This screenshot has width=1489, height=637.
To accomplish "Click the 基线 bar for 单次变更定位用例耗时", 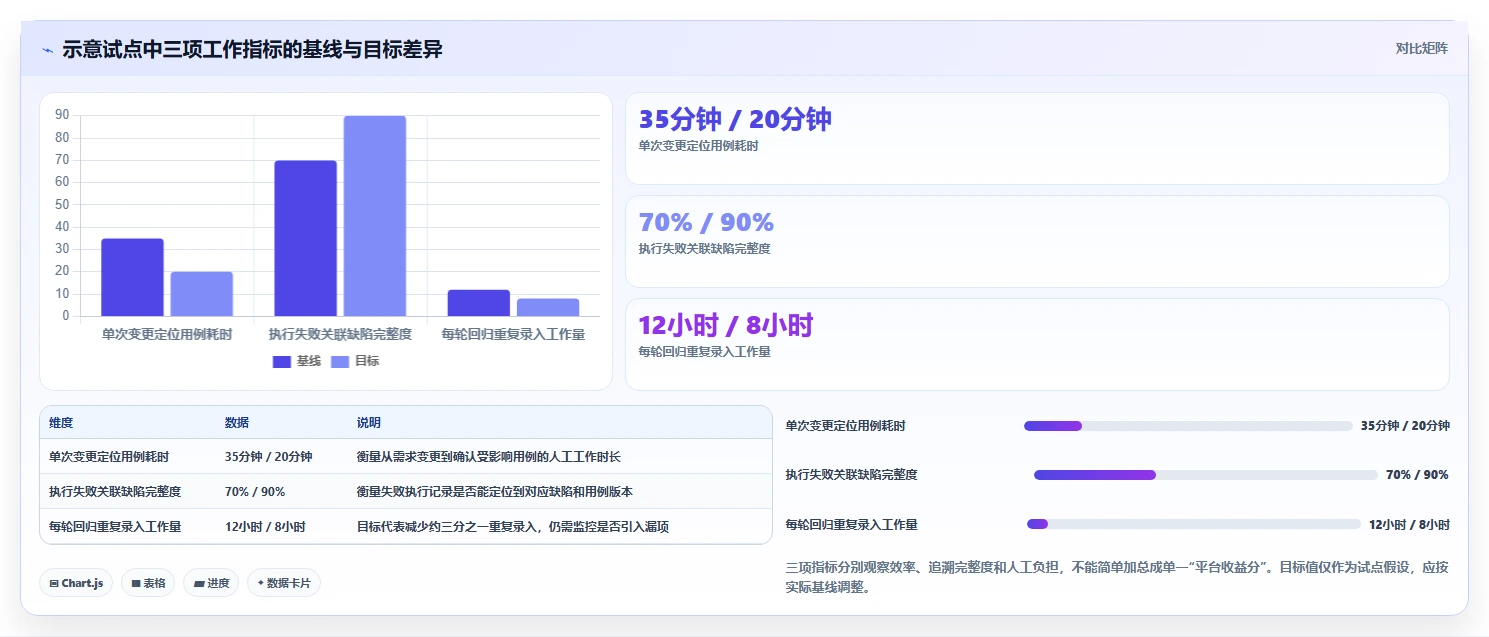I will click(x=132, y=277).
